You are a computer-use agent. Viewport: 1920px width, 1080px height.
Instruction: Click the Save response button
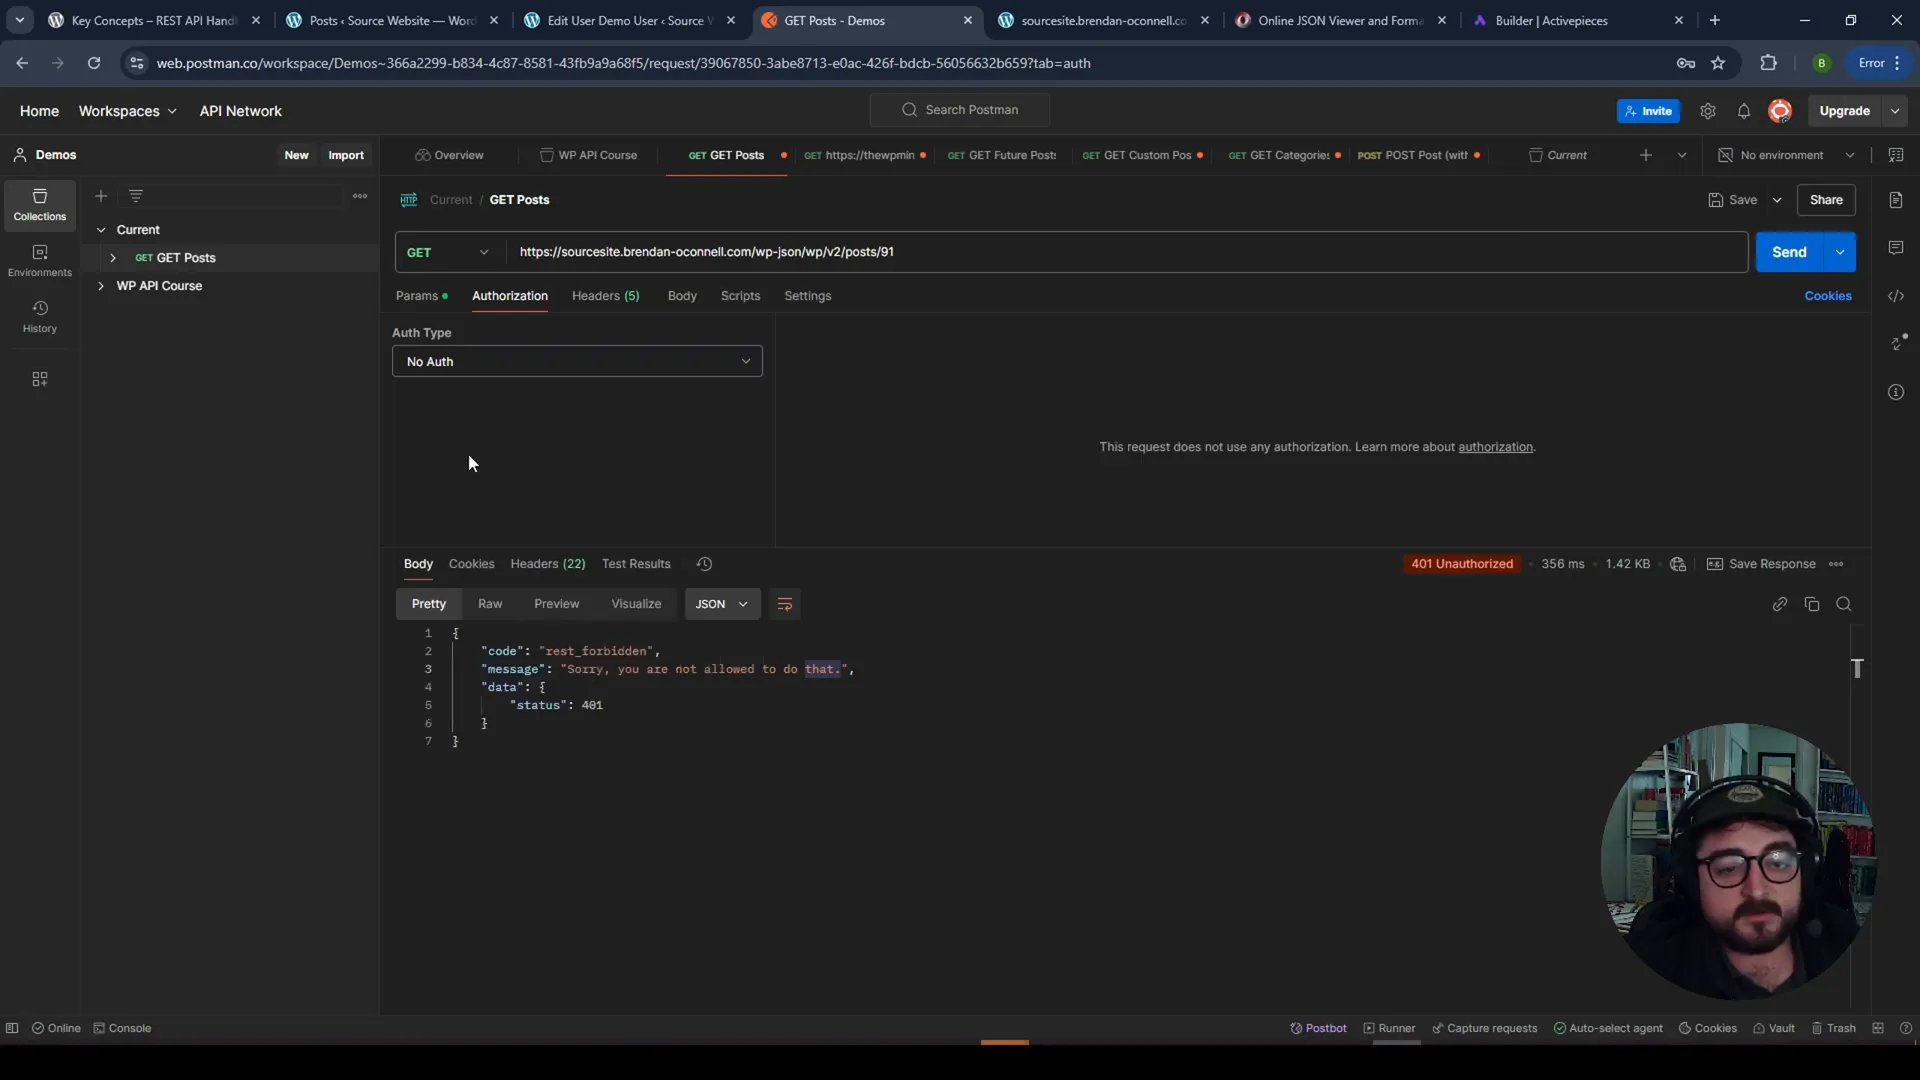point(1771,563)
